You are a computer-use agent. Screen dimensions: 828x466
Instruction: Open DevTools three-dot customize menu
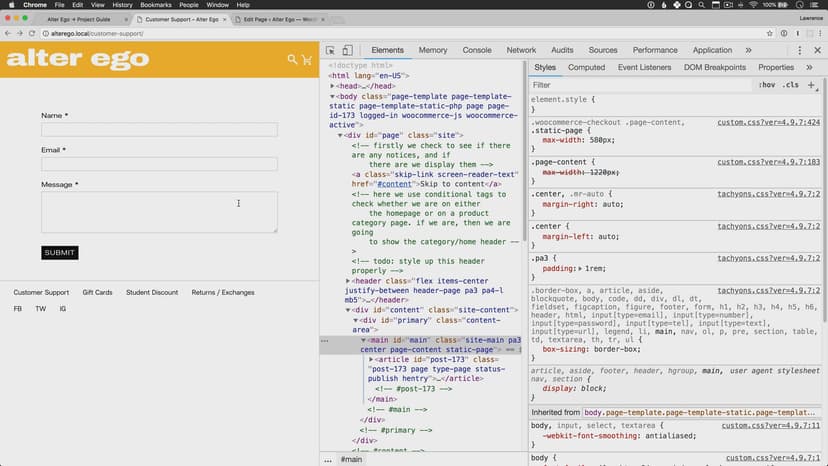coord(800,50)
